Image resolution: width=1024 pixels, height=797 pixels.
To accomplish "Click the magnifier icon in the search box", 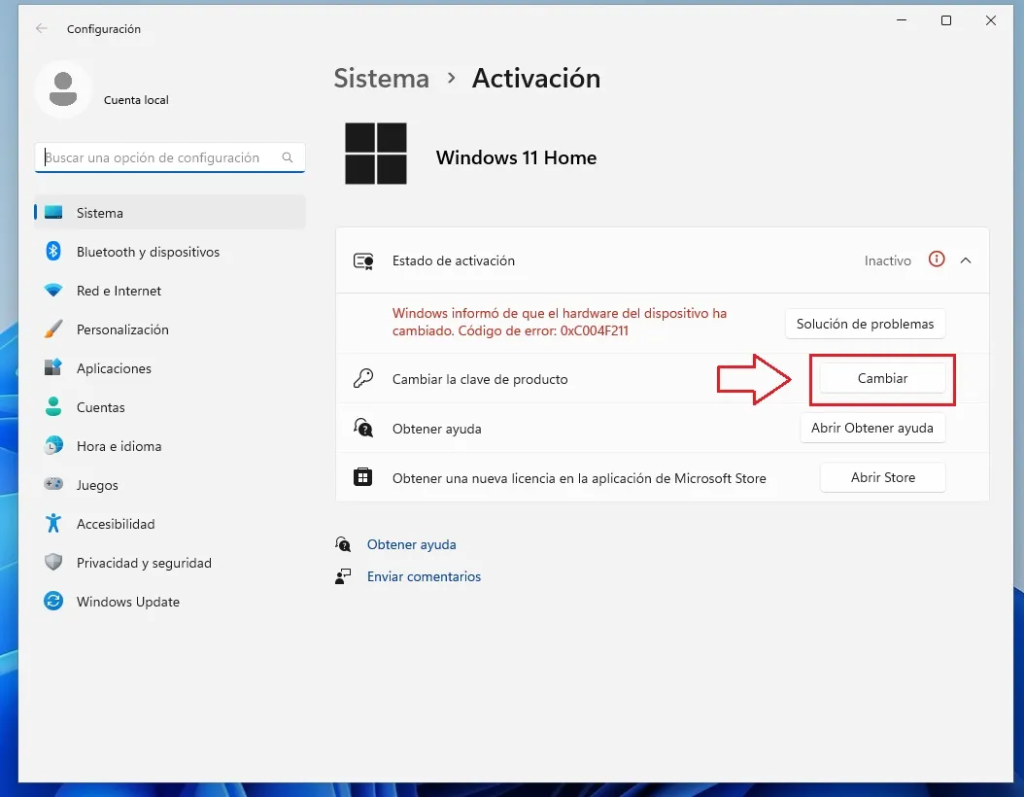I will (287, 157).
